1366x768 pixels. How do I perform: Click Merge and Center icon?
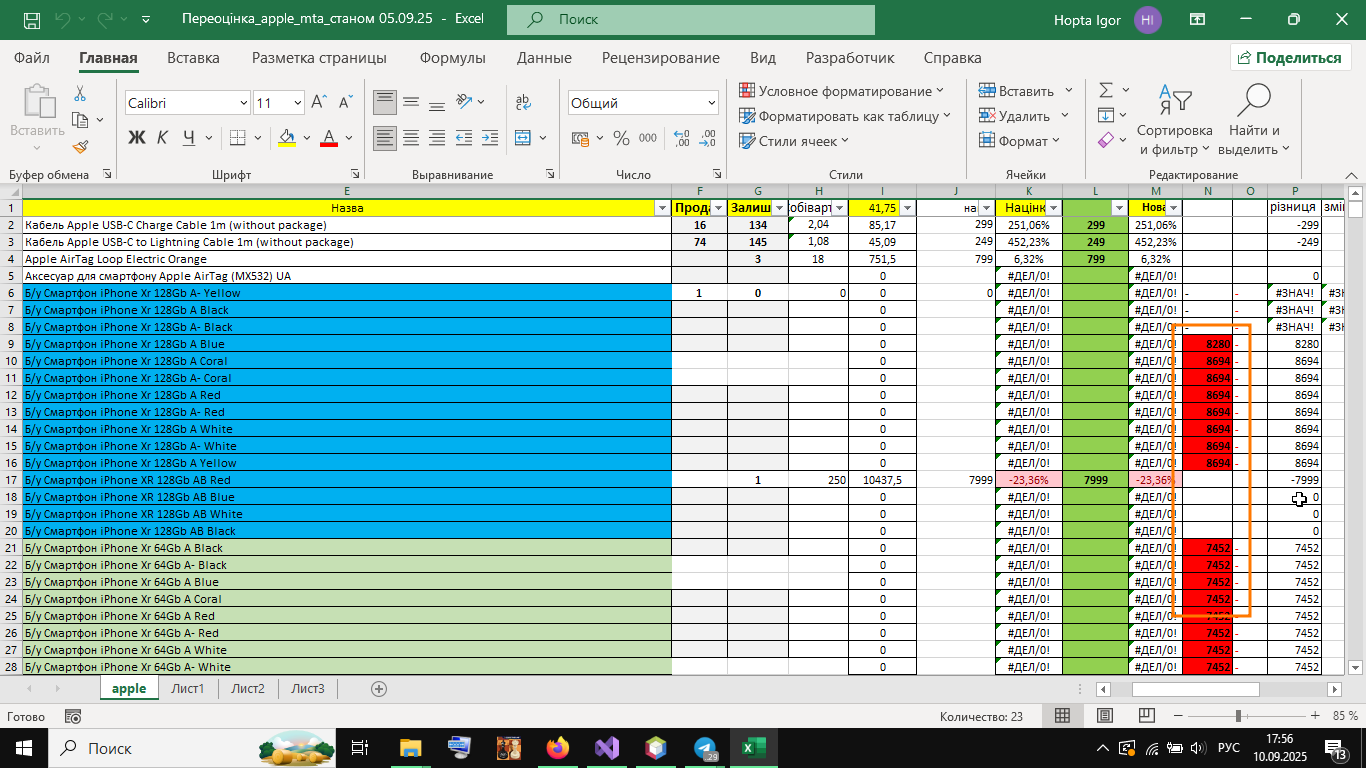[523, 138]
